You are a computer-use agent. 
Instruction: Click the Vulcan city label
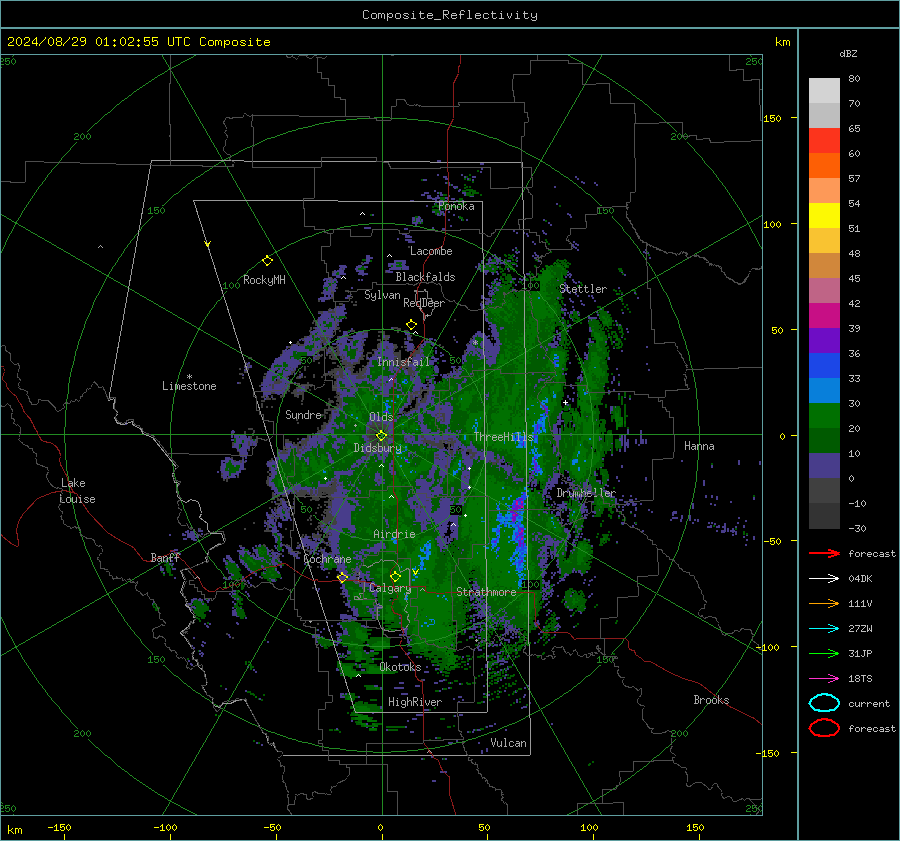pyautogui.click(x=509, y=743)
